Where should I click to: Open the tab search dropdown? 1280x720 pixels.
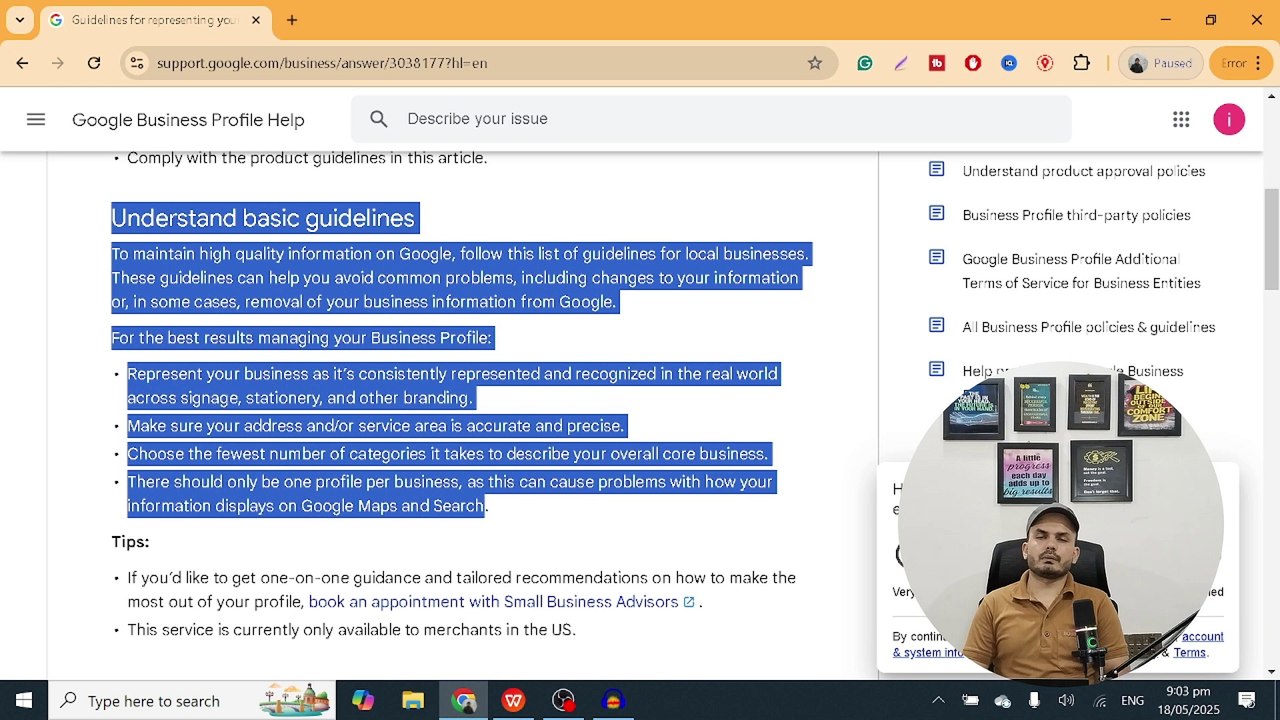tap(19, 20)
